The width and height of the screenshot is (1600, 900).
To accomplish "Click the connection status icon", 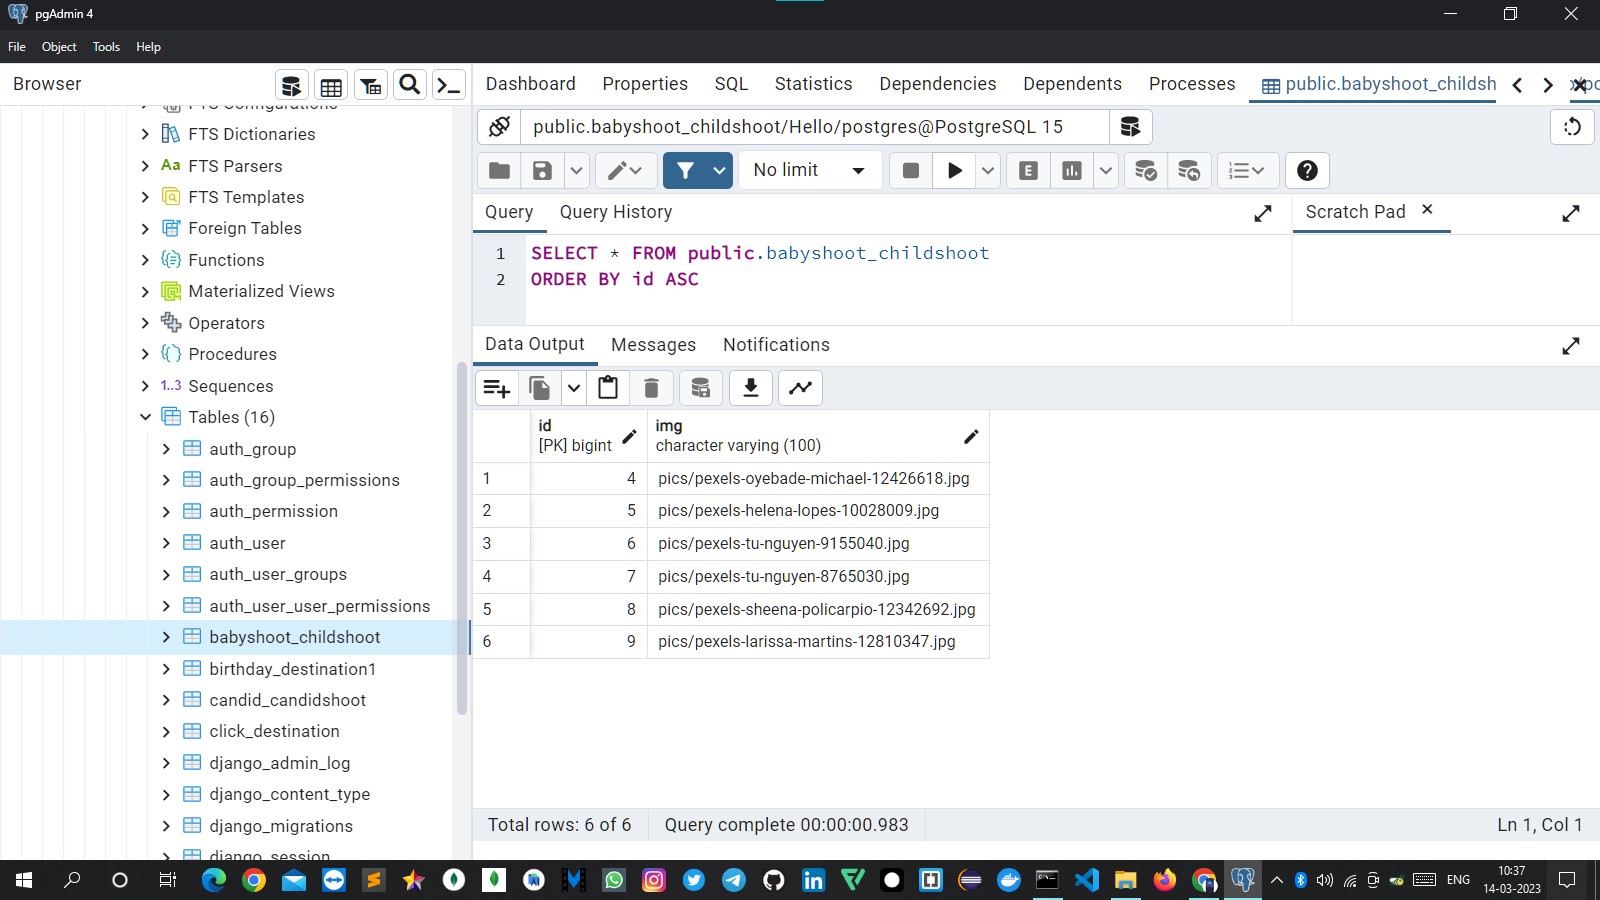I will (x=500, y=127).
